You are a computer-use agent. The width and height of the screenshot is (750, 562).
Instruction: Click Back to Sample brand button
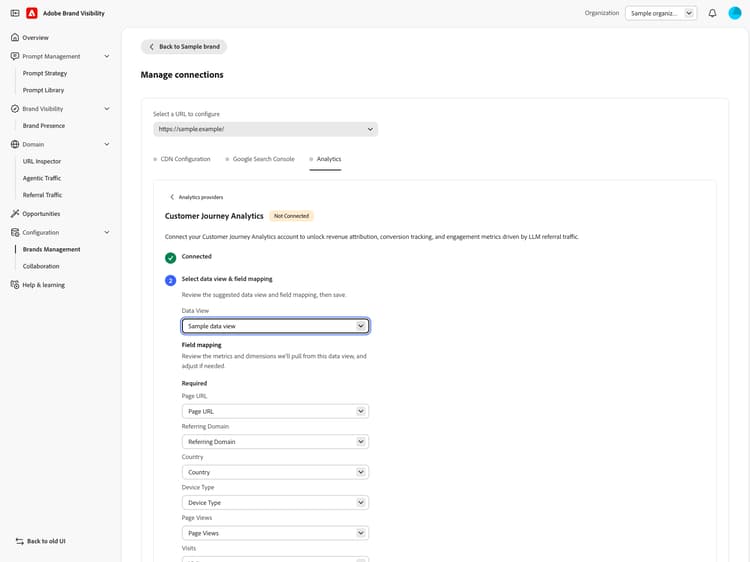coord(184,46)
